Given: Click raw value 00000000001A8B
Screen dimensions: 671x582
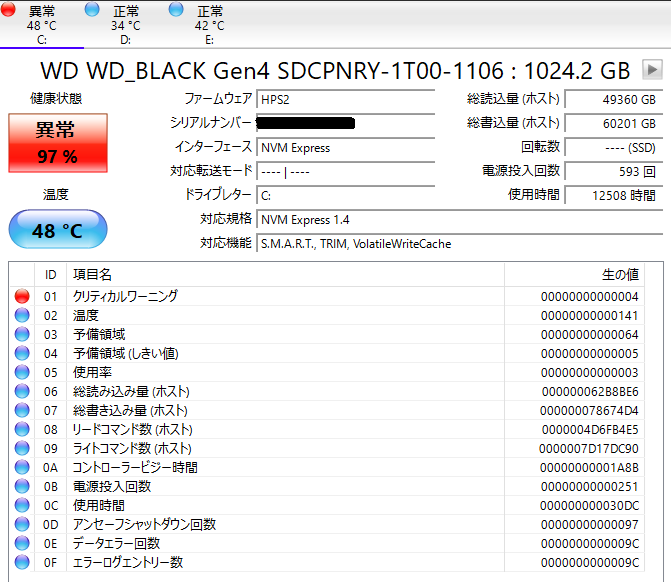Looking at the screenshot, I should 589,467.
